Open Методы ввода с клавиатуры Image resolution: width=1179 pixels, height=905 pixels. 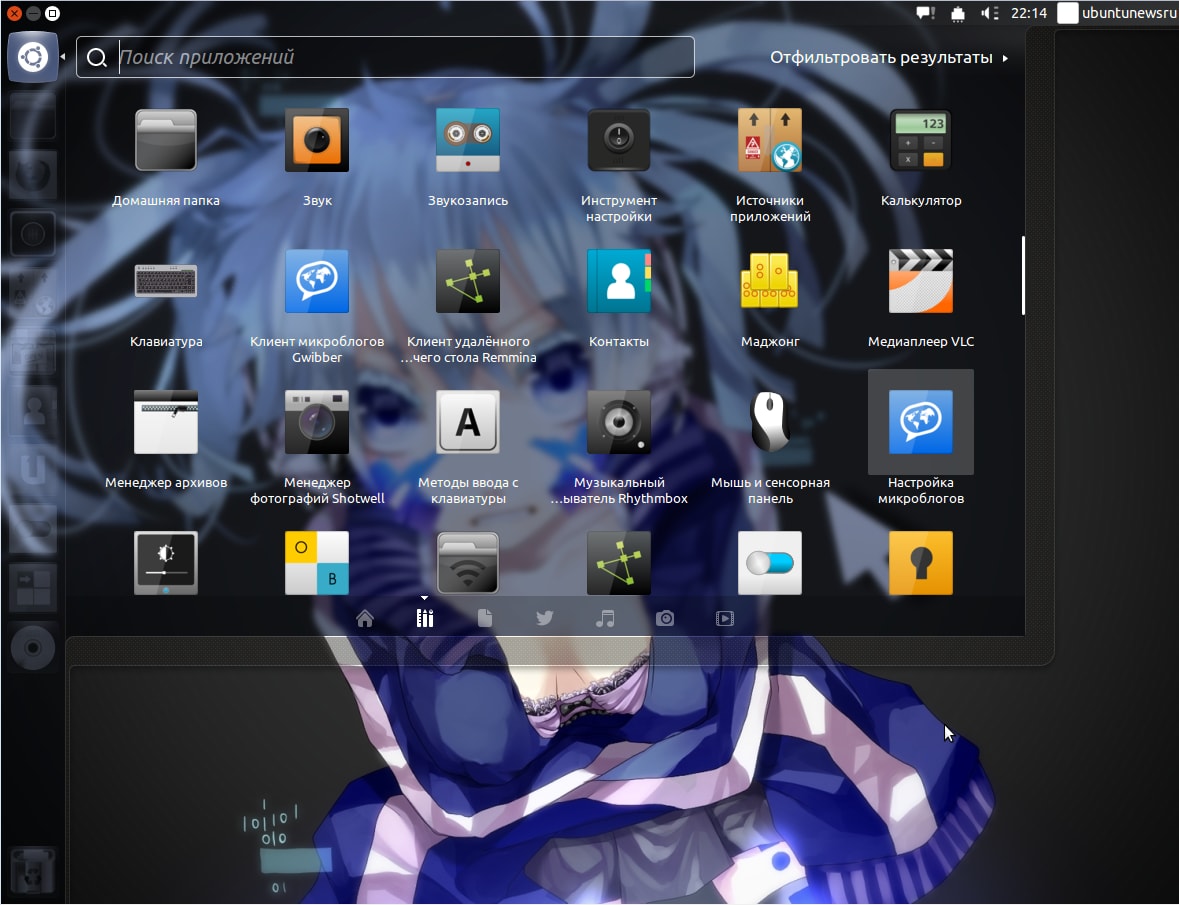click(x=468, y=422)
